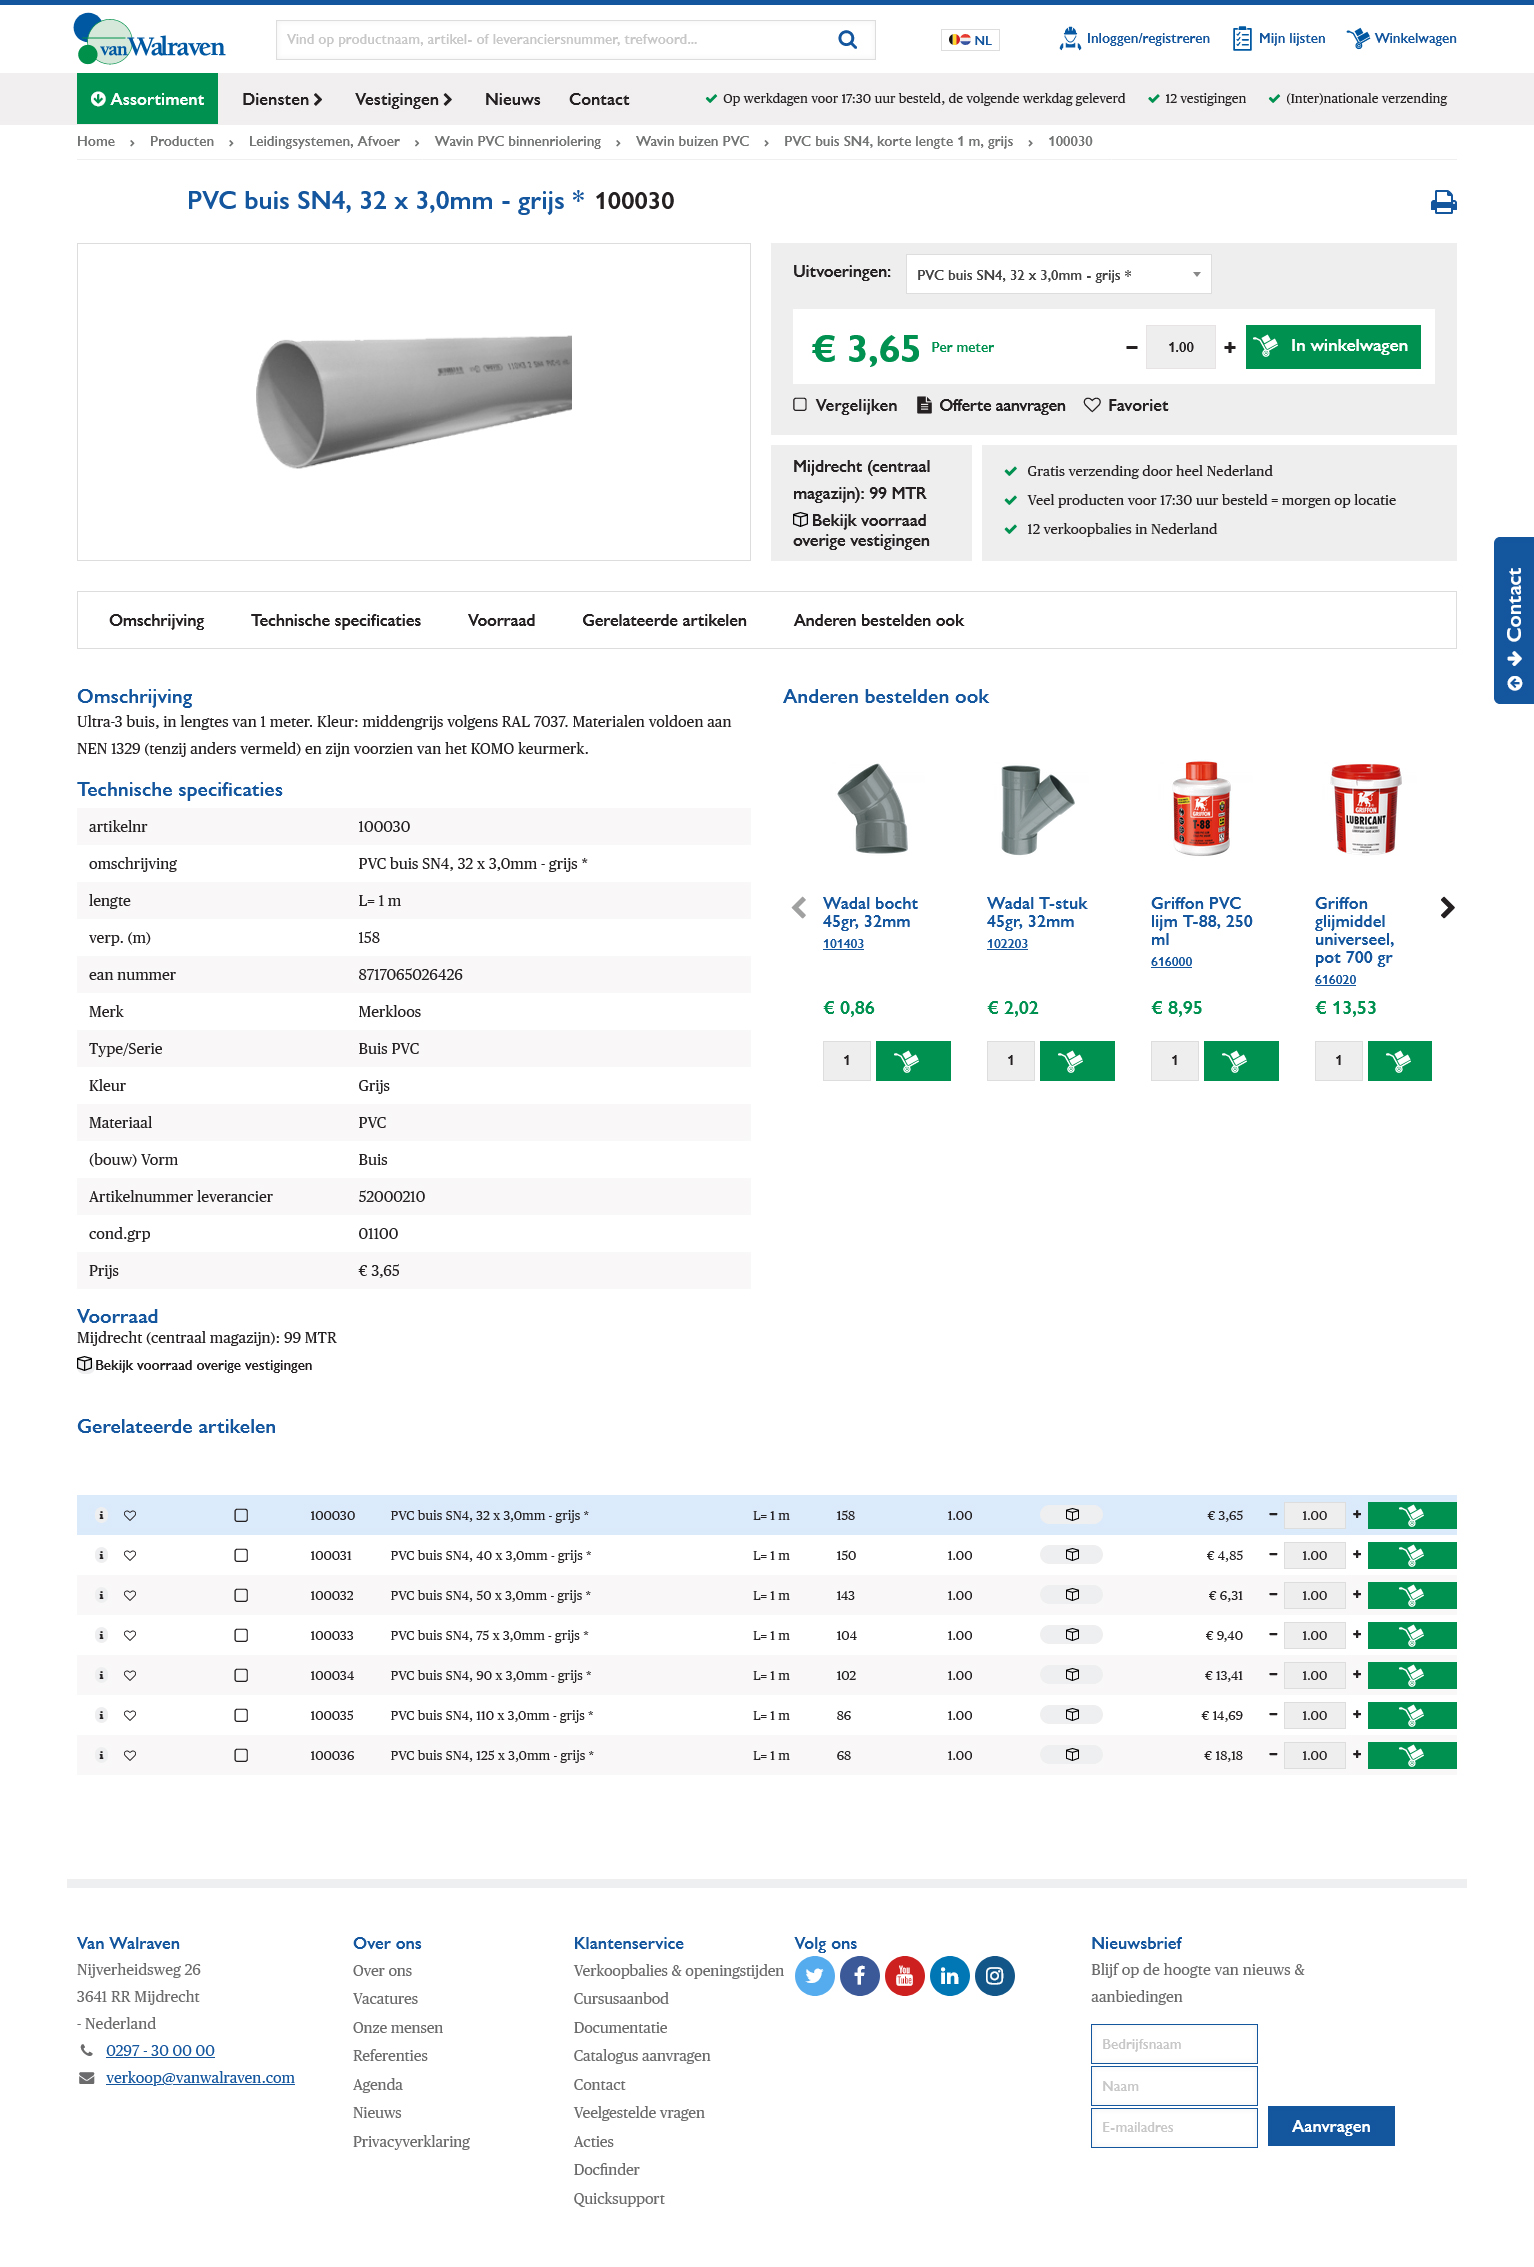Show stock box icon for article 100034
This screenshot has width=1534, height=2267.
pyautogui.click(x=1072, y=1675)
